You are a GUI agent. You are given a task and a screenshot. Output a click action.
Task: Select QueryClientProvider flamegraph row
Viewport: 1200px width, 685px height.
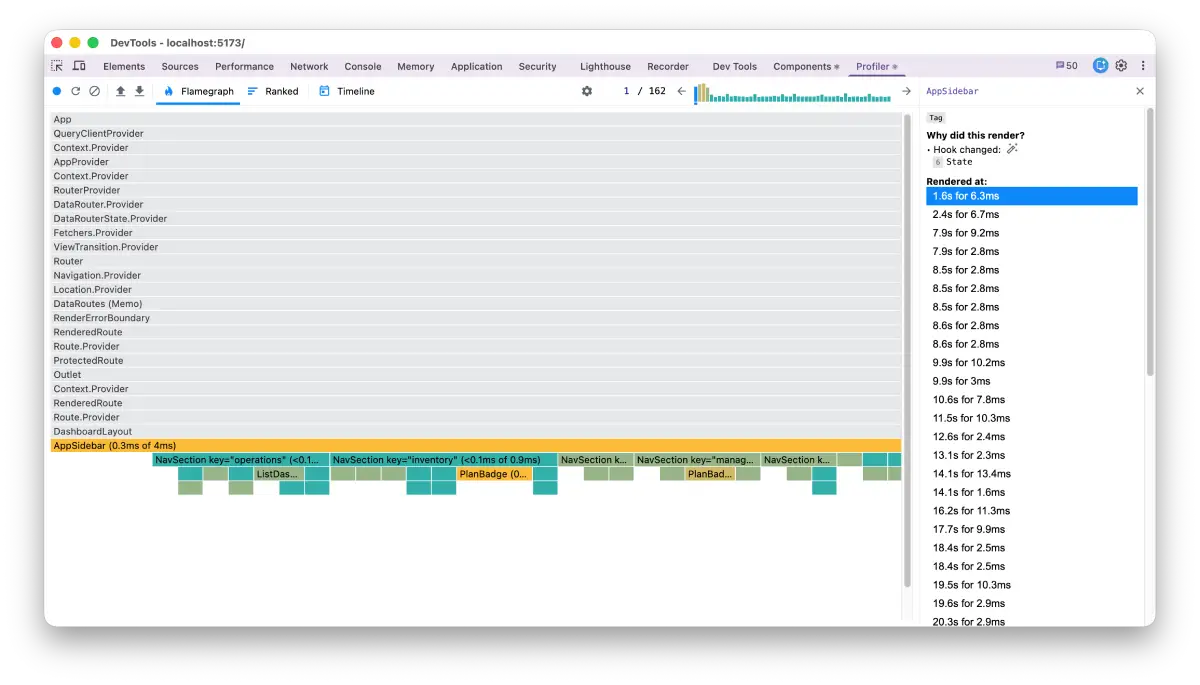[476, 133]
